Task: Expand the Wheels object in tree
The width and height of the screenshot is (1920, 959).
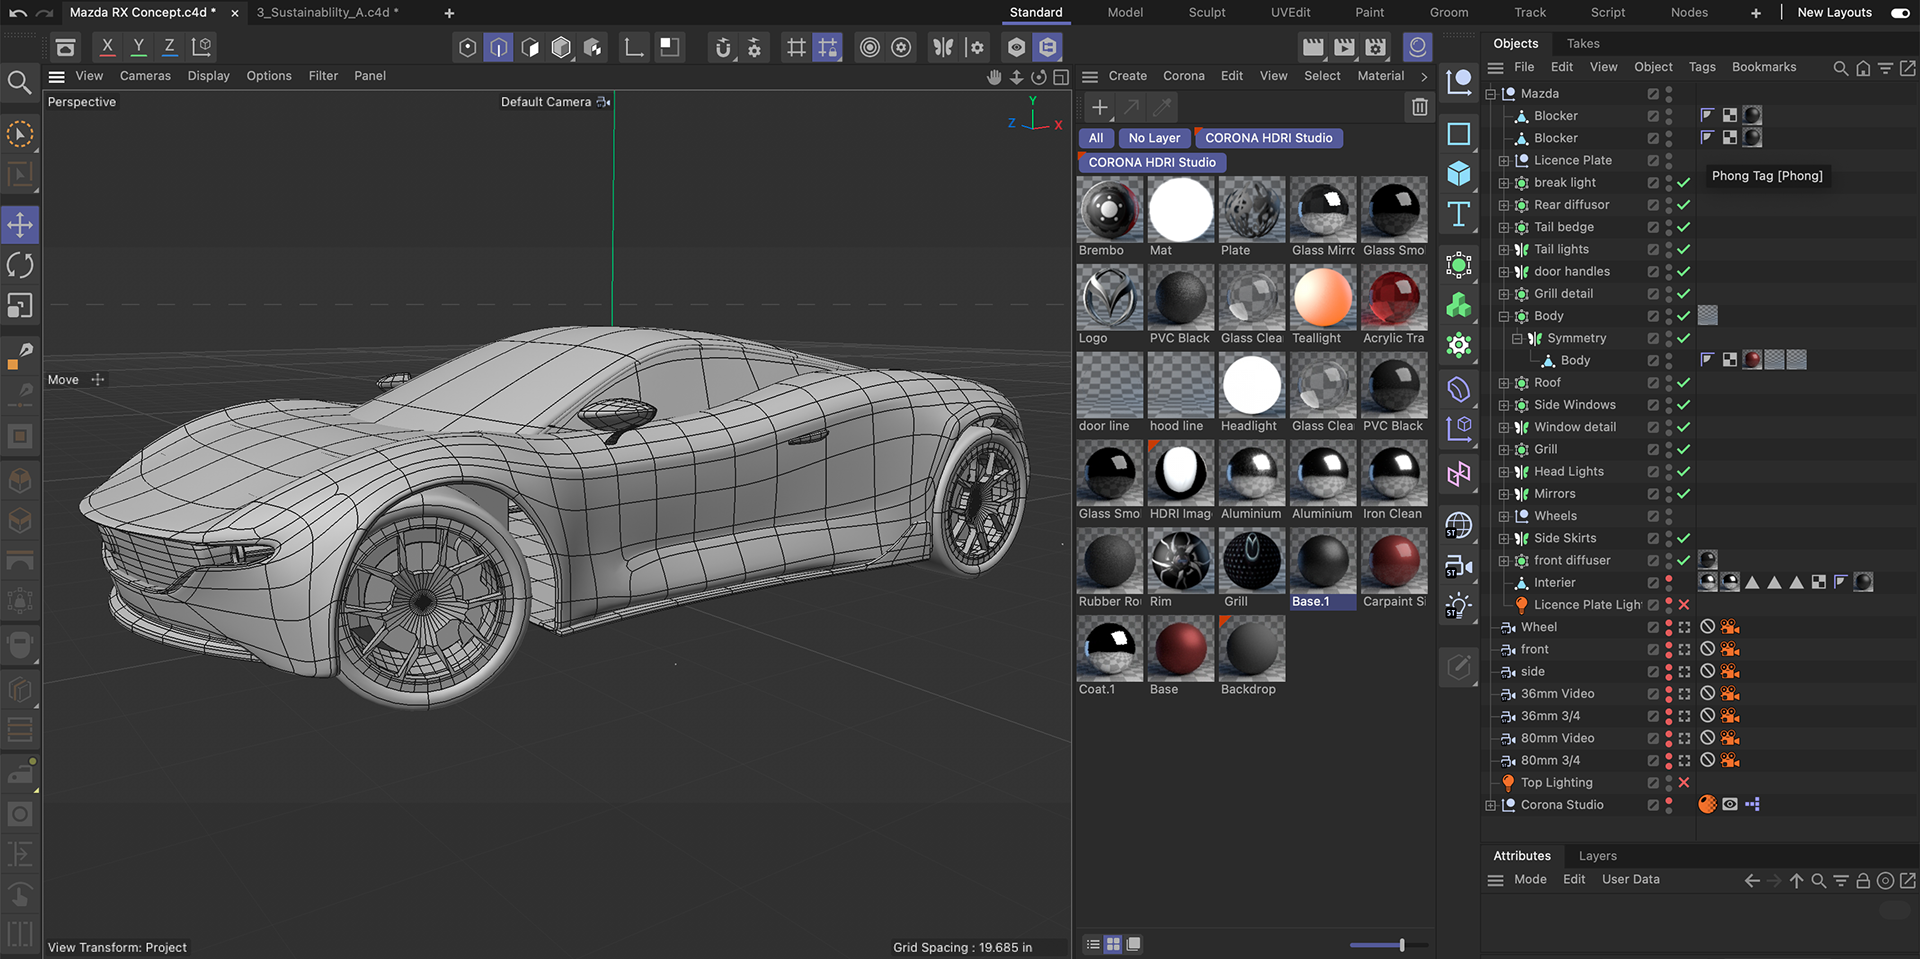Action: [1503, 517]
